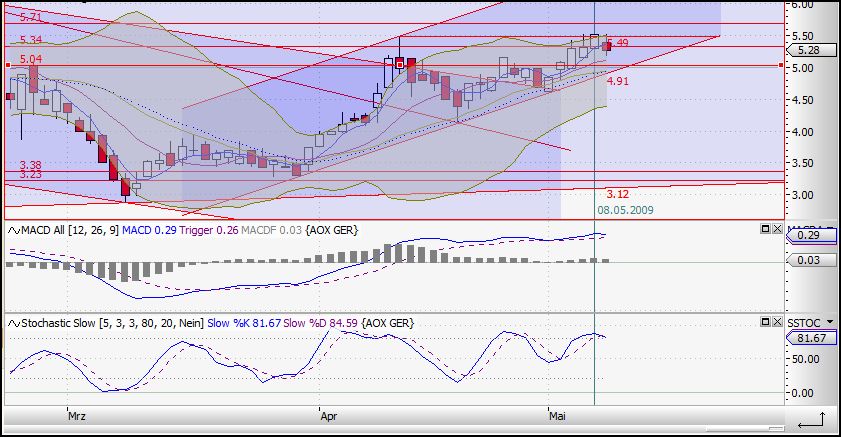841x437 pixels.
Task: Open the SSTOC axis dropdown
Action: pos(830,322)
